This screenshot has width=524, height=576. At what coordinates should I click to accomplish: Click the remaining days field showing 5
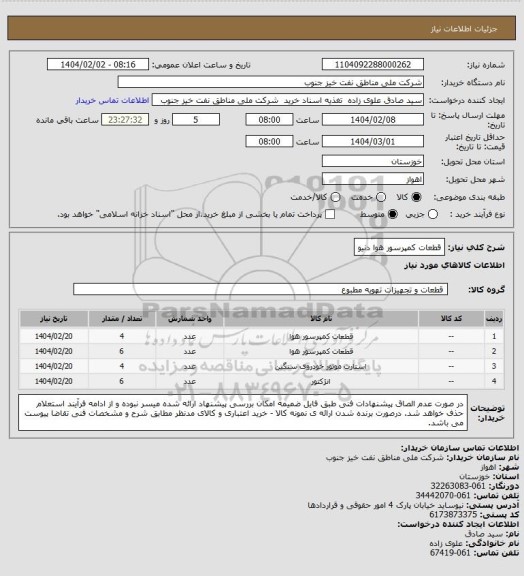[x=196, y=120]
